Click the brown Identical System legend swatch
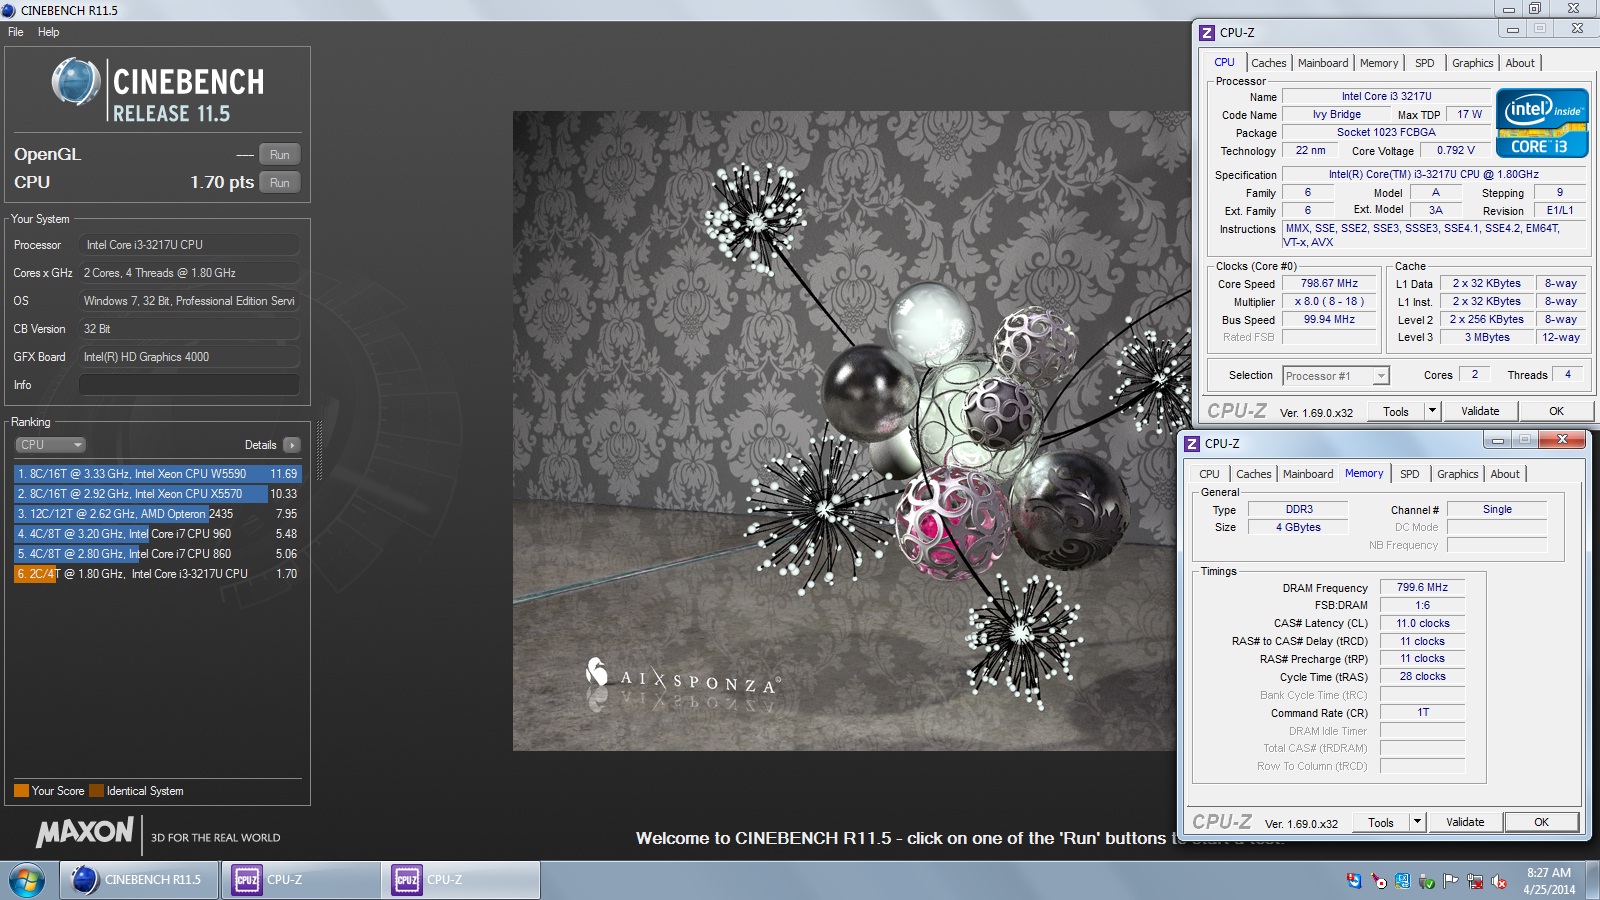 96,791
